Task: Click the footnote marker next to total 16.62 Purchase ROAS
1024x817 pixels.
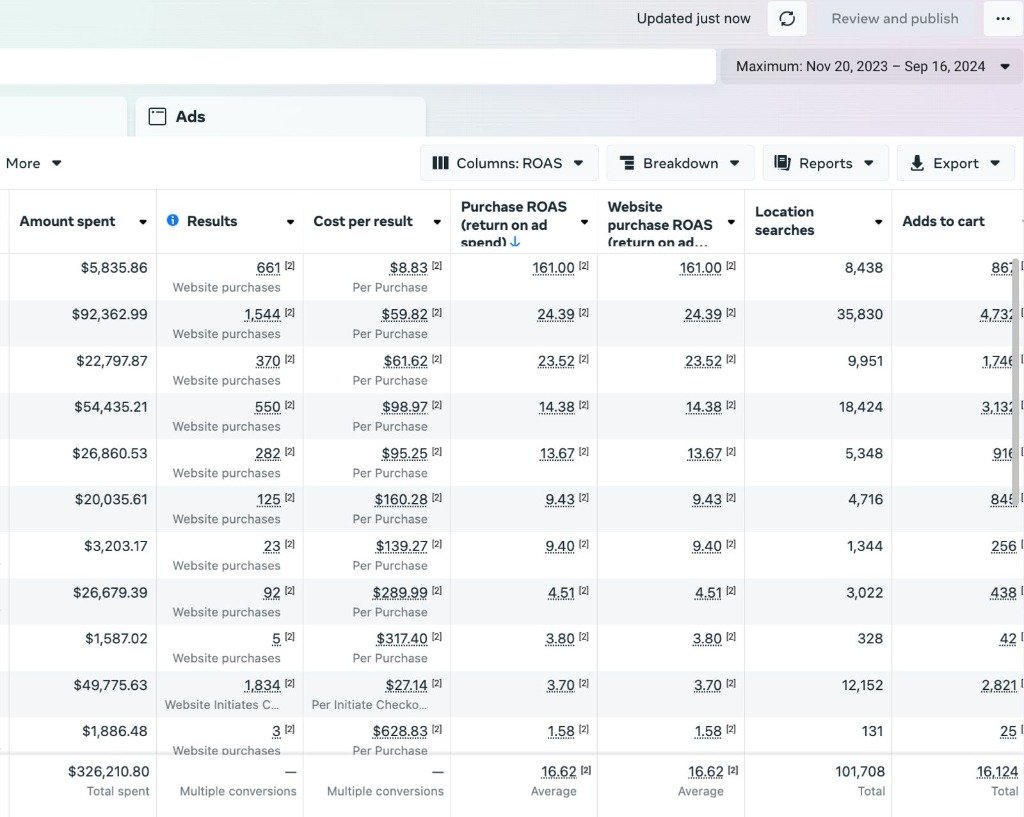Action: point(586,770)
